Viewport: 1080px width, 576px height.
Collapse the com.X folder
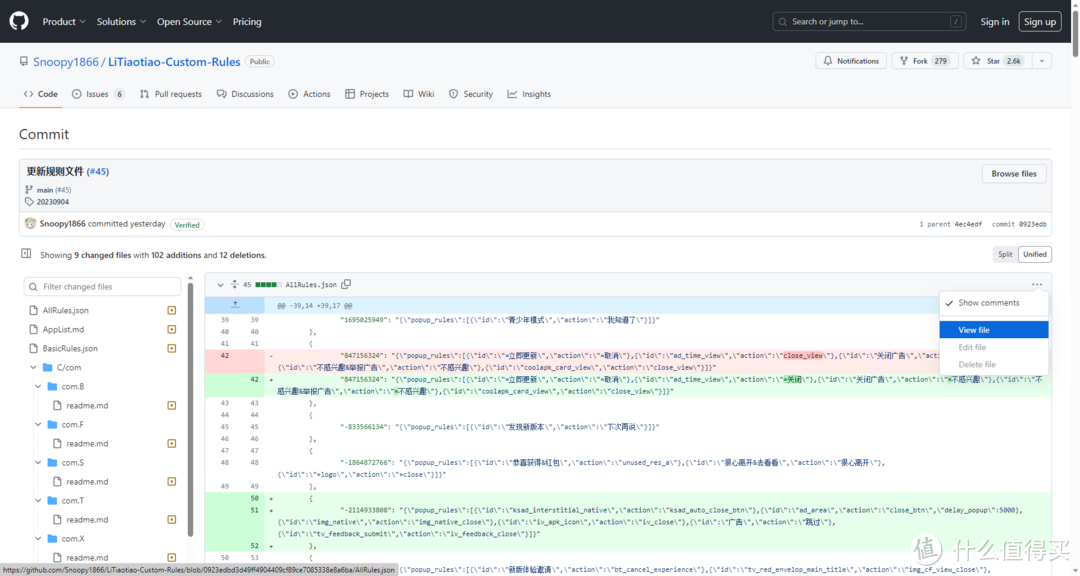coord(39,539)
